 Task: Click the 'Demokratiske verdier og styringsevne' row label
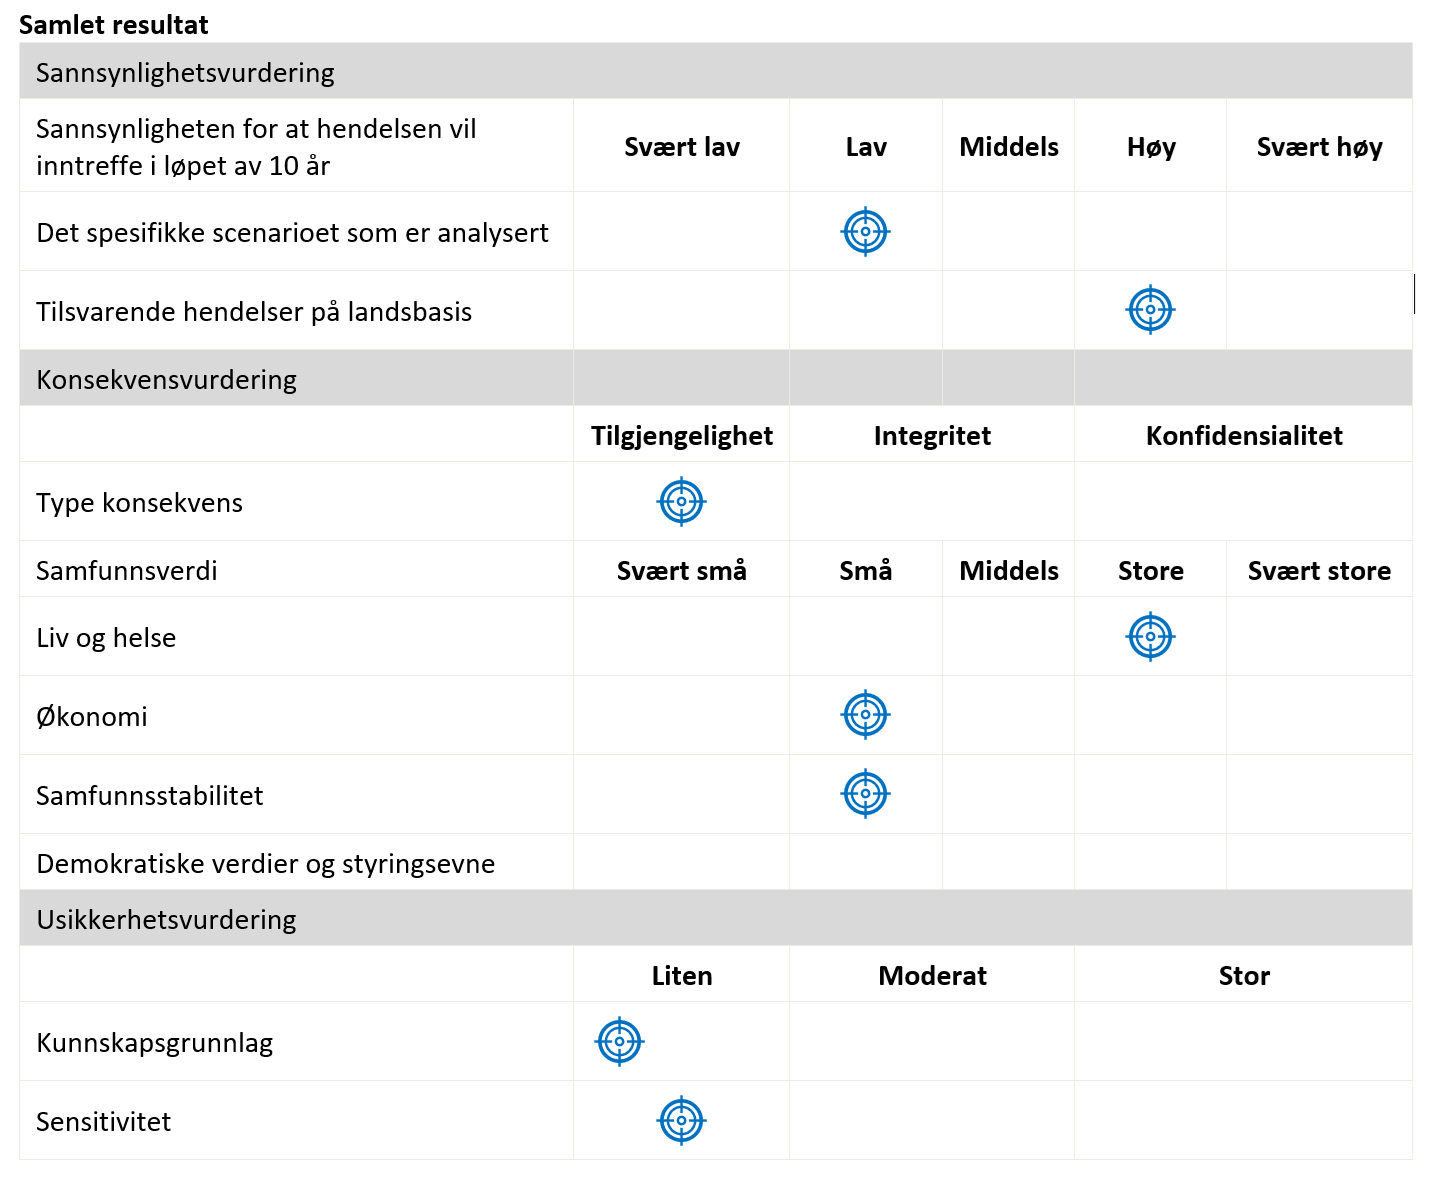265,863
